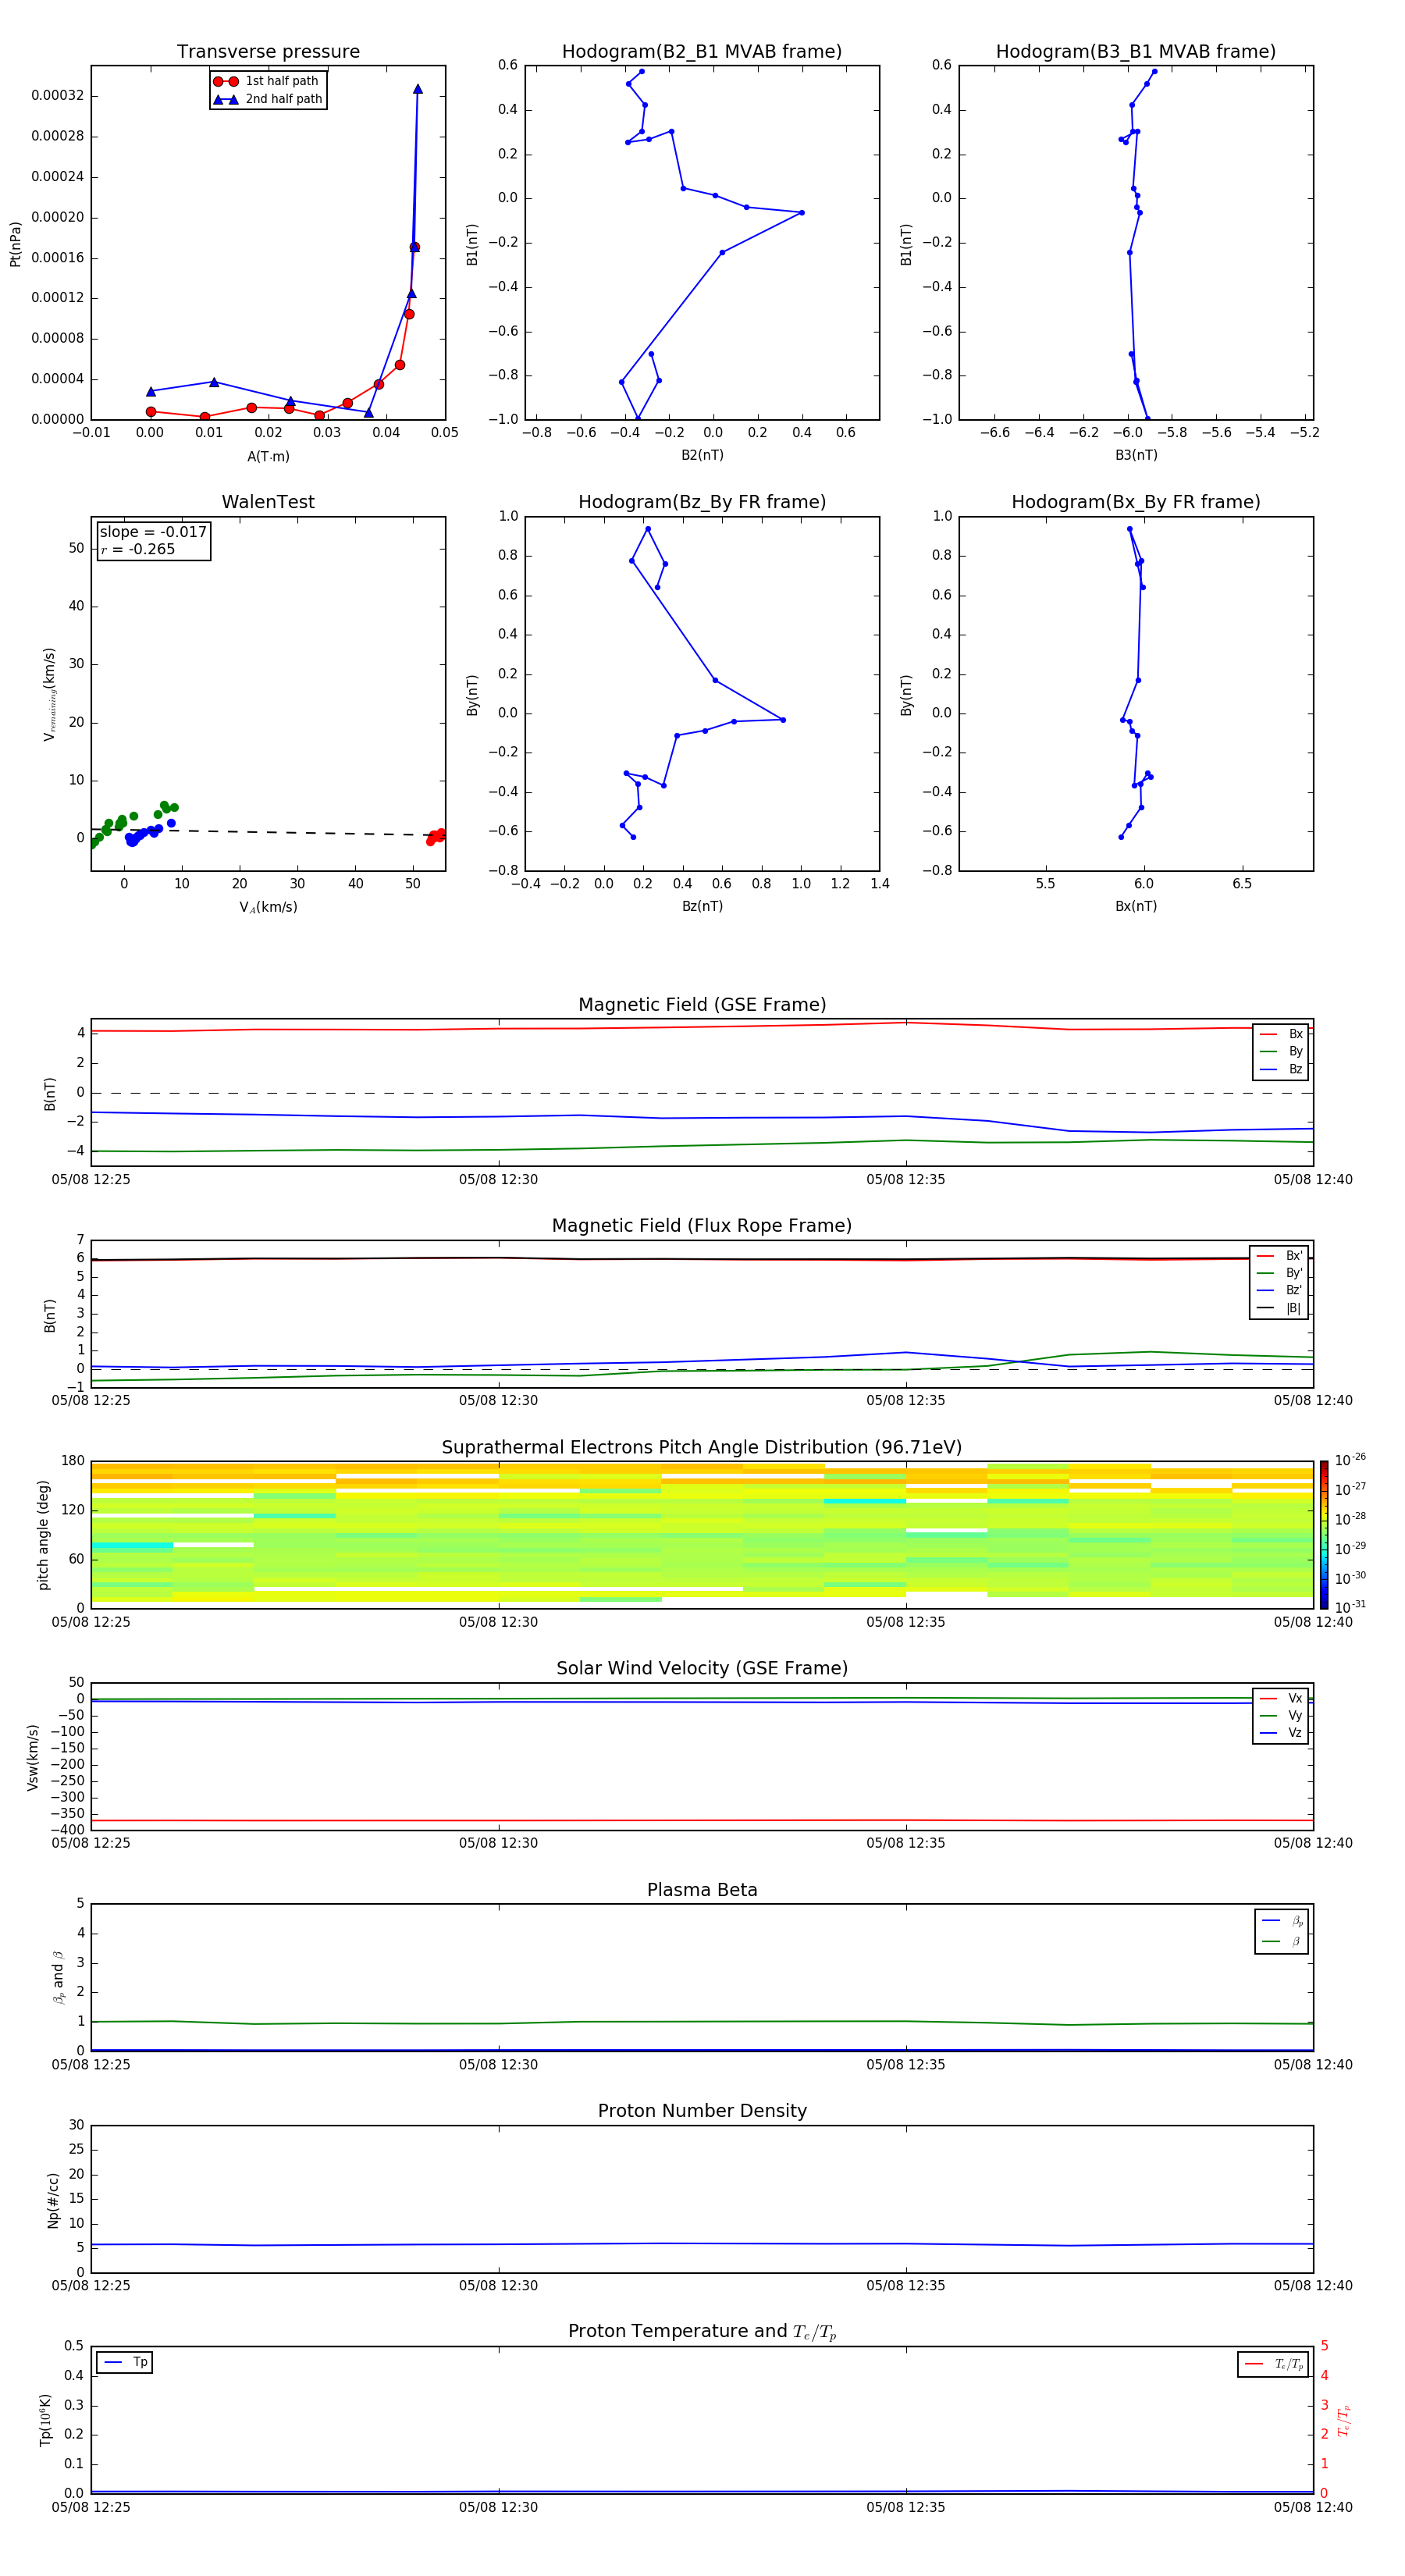Select the 'Vx' legend entry
Screen dimensions: 1405x2576
coord(1281,1698)
